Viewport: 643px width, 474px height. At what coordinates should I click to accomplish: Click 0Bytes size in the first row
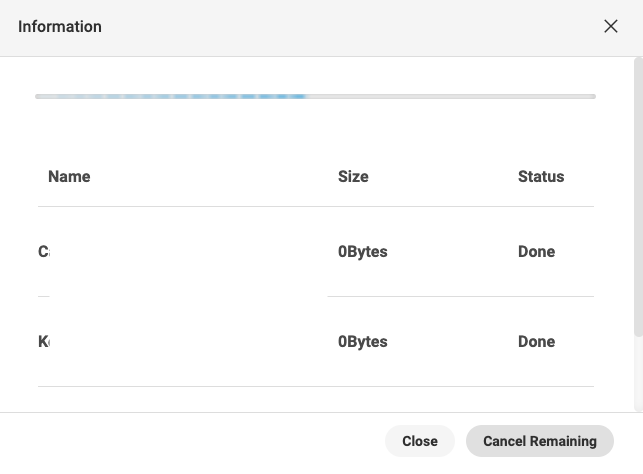coord(362,252)
